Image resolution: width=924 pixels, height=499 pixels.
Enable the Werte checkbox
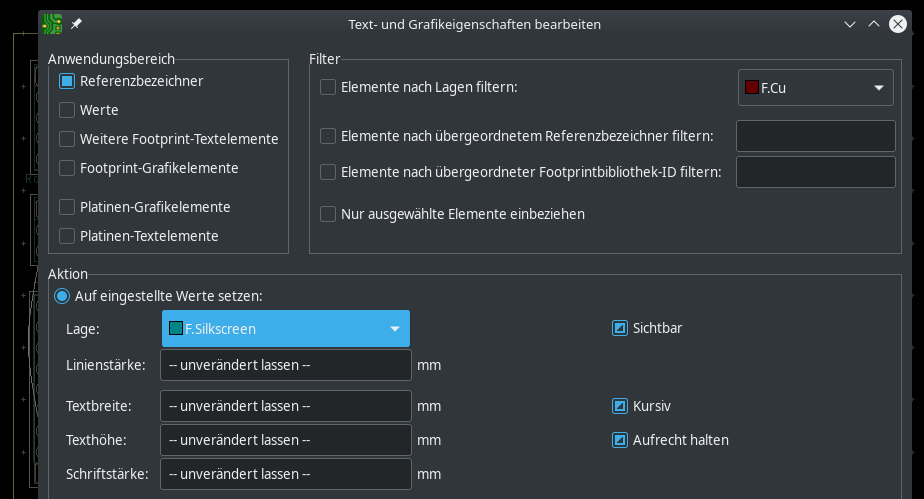coord(67,110)
